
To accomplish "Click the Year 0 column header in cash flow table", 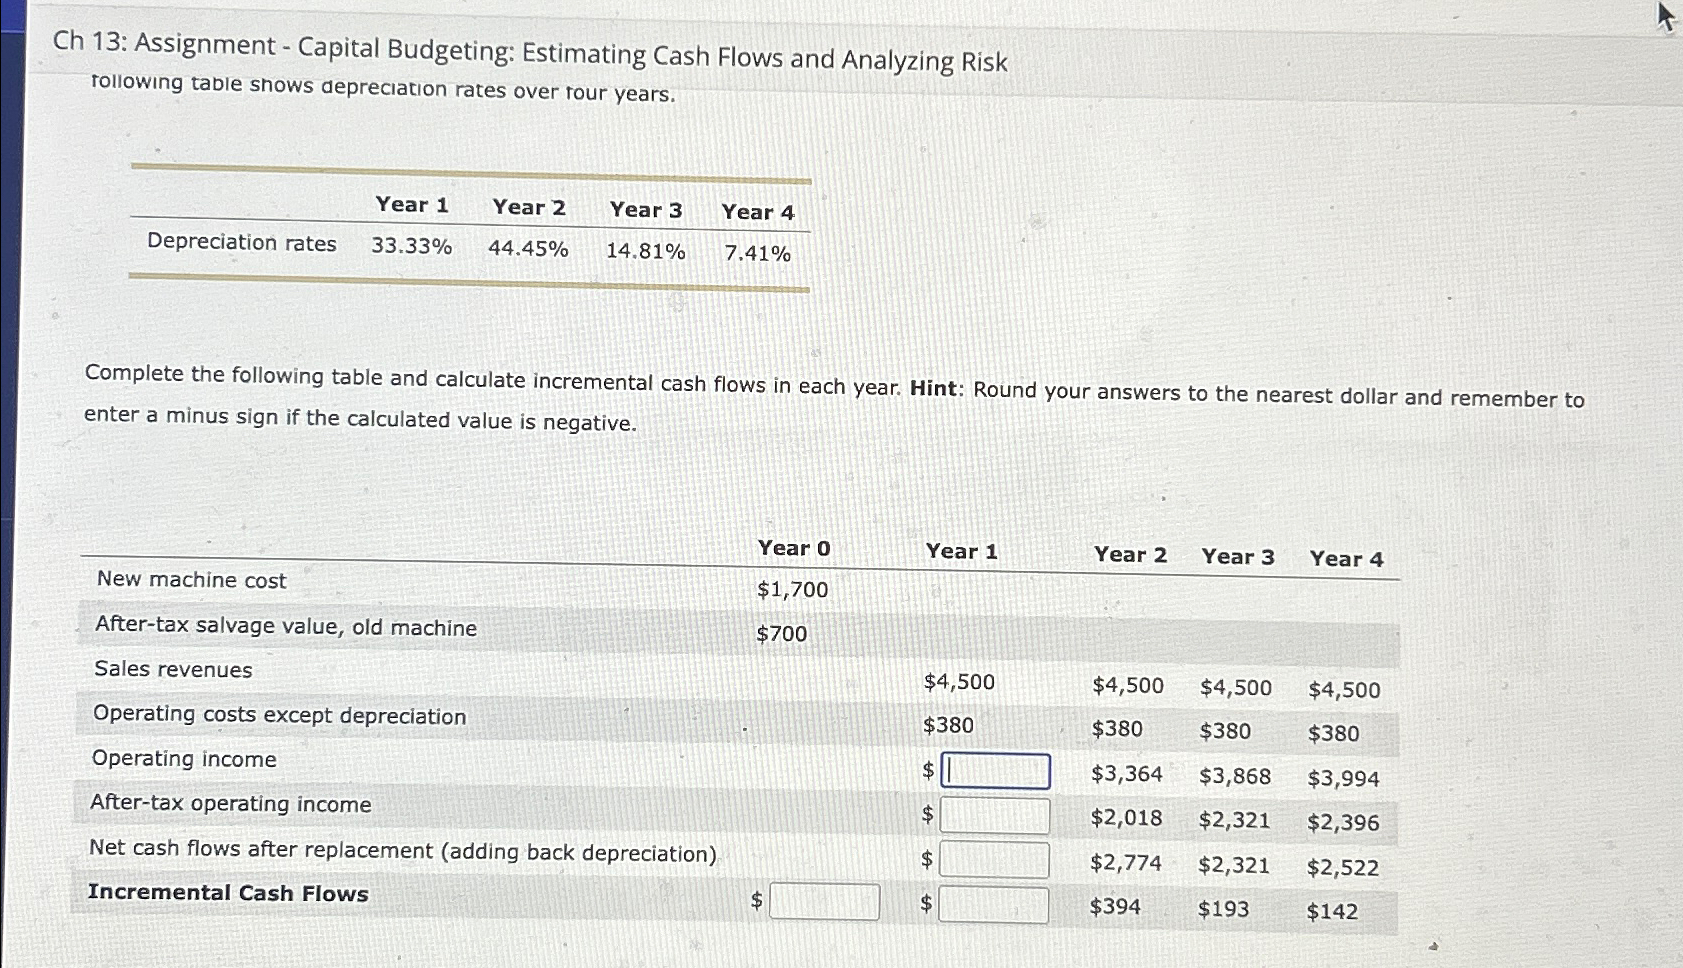I will pos(794,548).
